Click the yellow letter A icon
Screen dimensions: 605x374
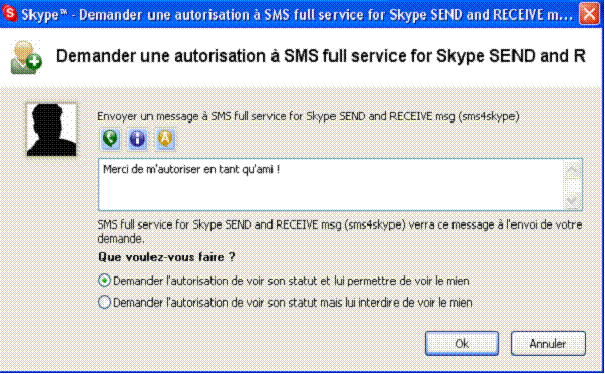[x=165, y=139]
